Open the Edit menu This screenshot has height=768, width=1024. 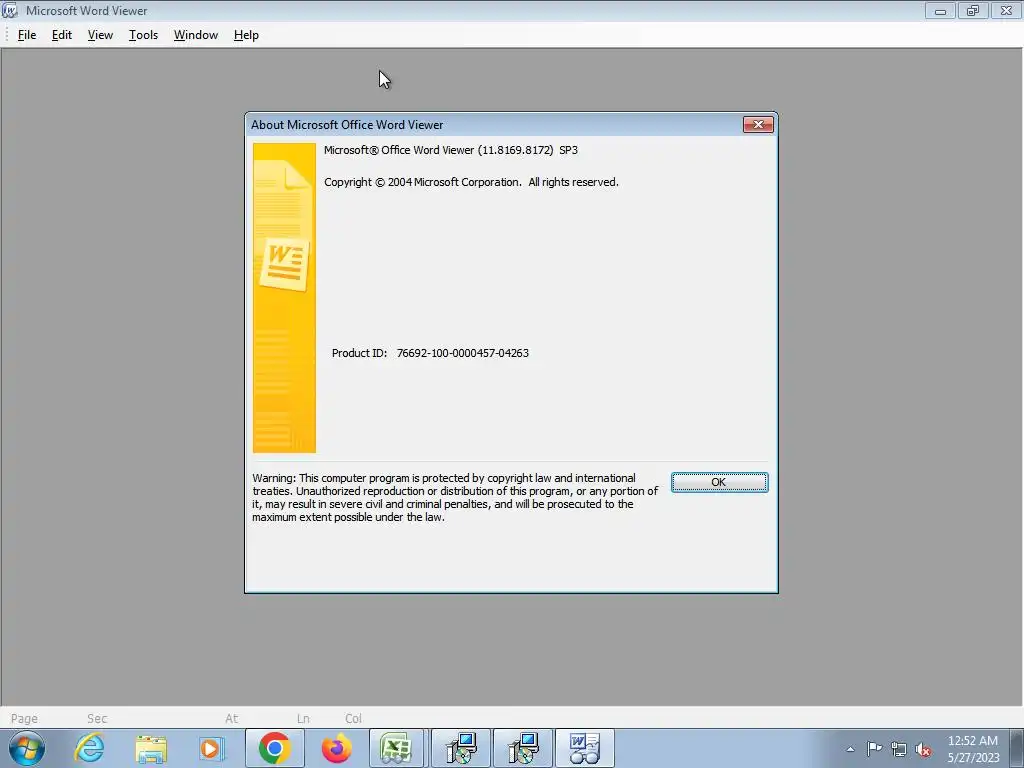click(61, 35)
